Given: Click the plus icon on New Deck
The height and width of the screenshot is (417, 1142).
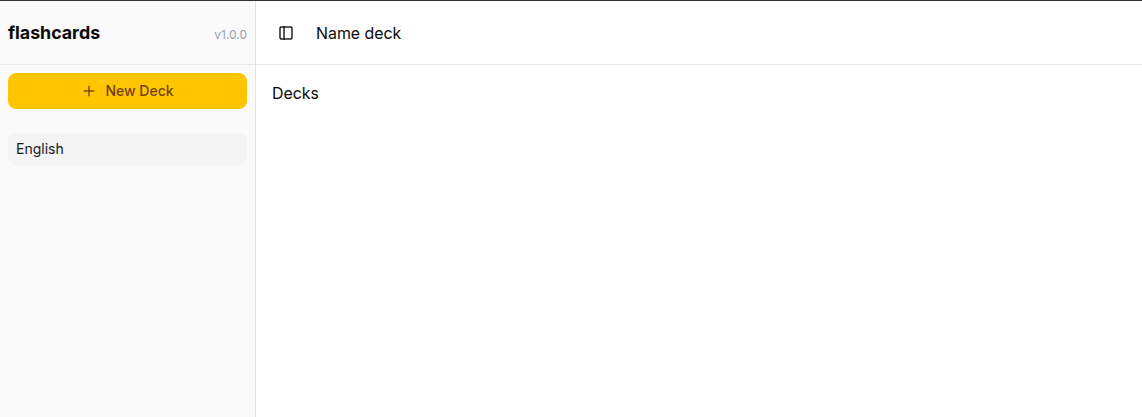Looking at the screenshot, I should tap(89, 91).
